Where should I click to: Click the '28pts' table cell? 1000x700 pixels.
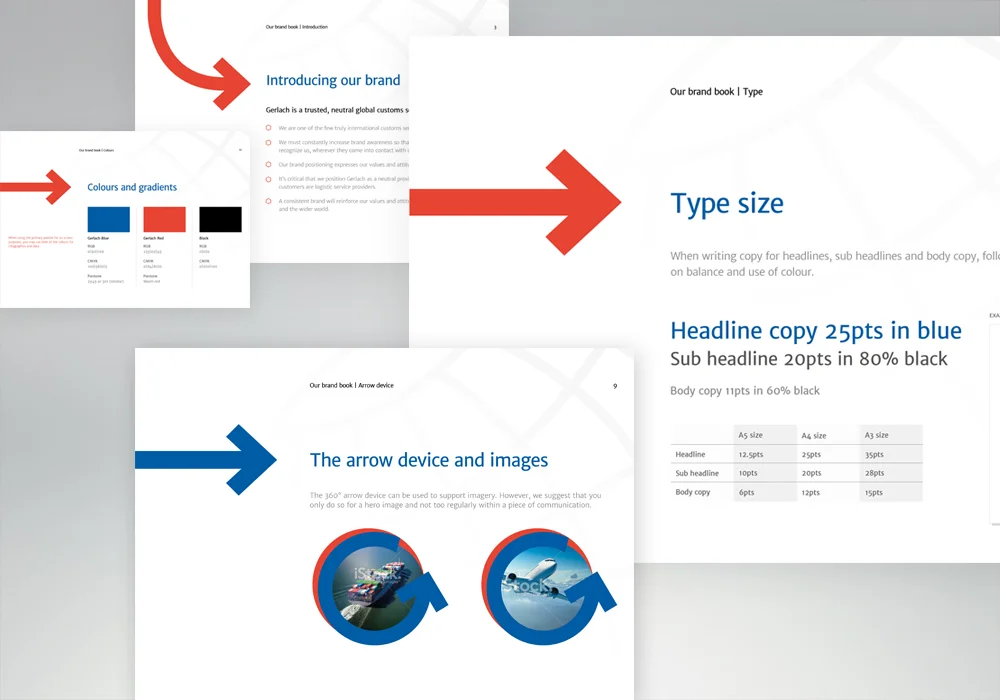click(x=874, y=473)
